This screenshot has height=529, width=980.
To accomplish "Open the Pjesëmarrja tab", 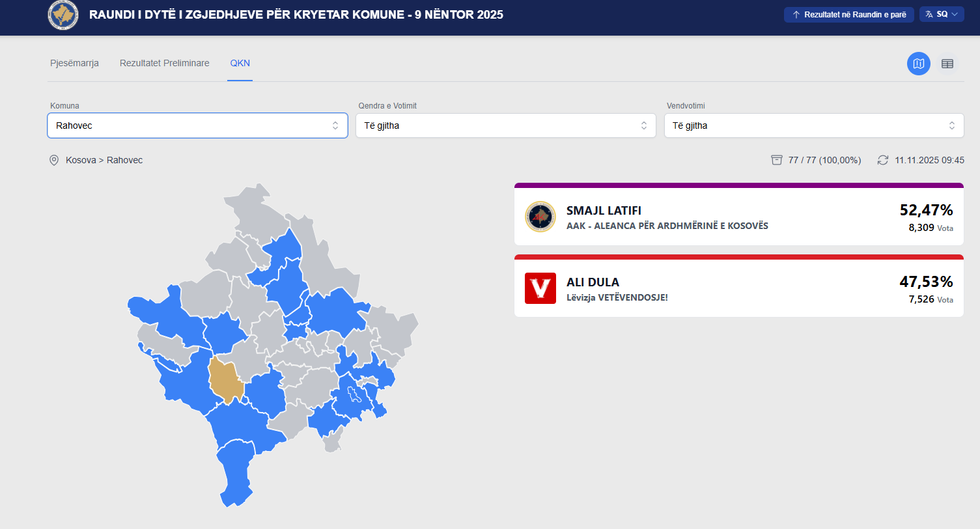I will point(74,63).
